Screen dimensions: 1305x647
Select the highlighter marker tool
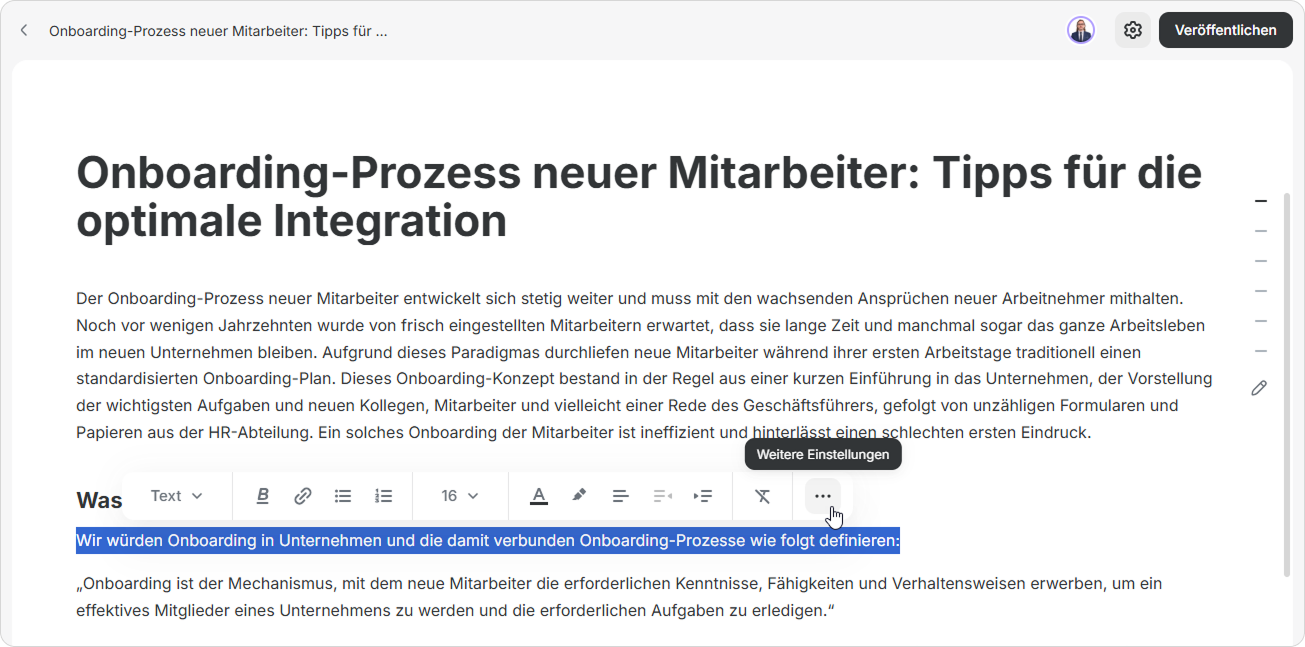579,496
